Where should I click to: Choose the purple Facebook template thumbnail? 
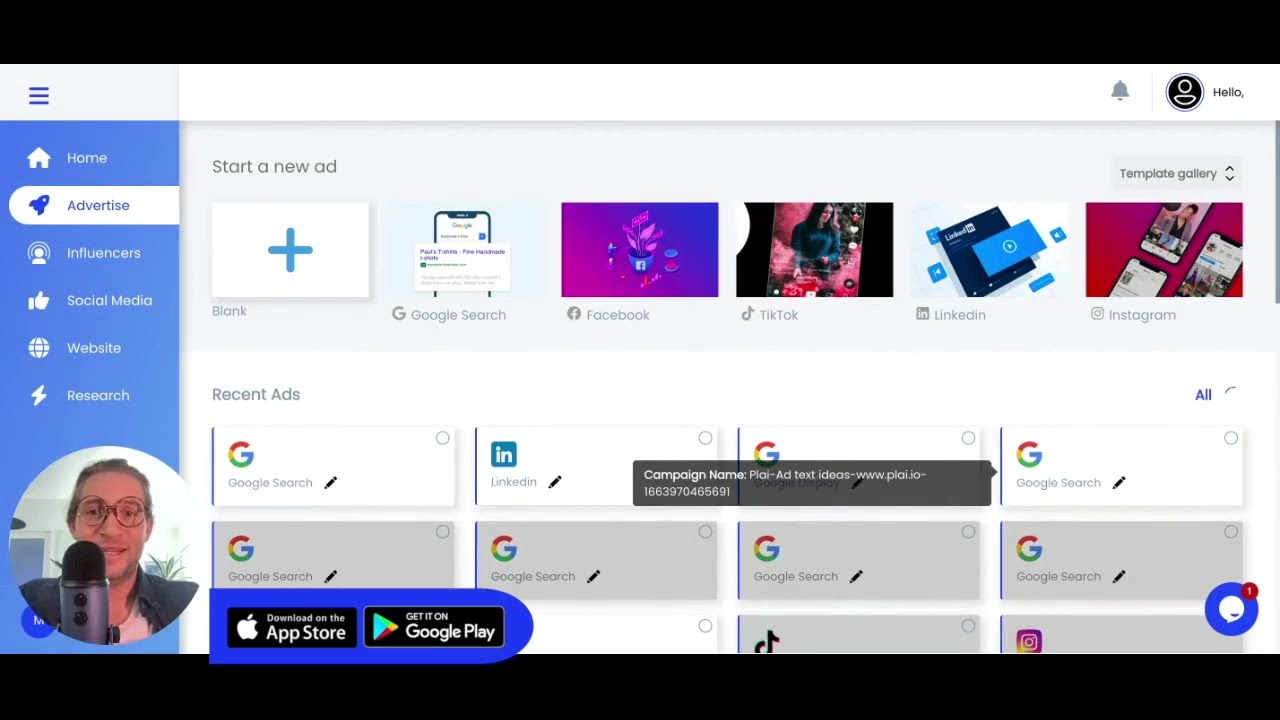coord(640,250)
